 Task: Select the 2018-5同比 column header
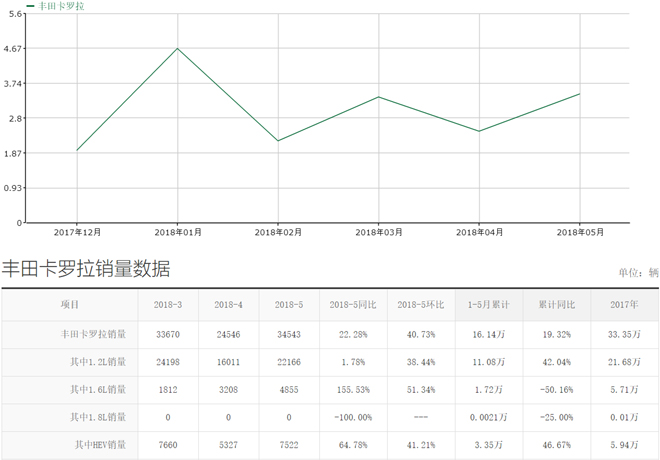(x=353, y=305)
